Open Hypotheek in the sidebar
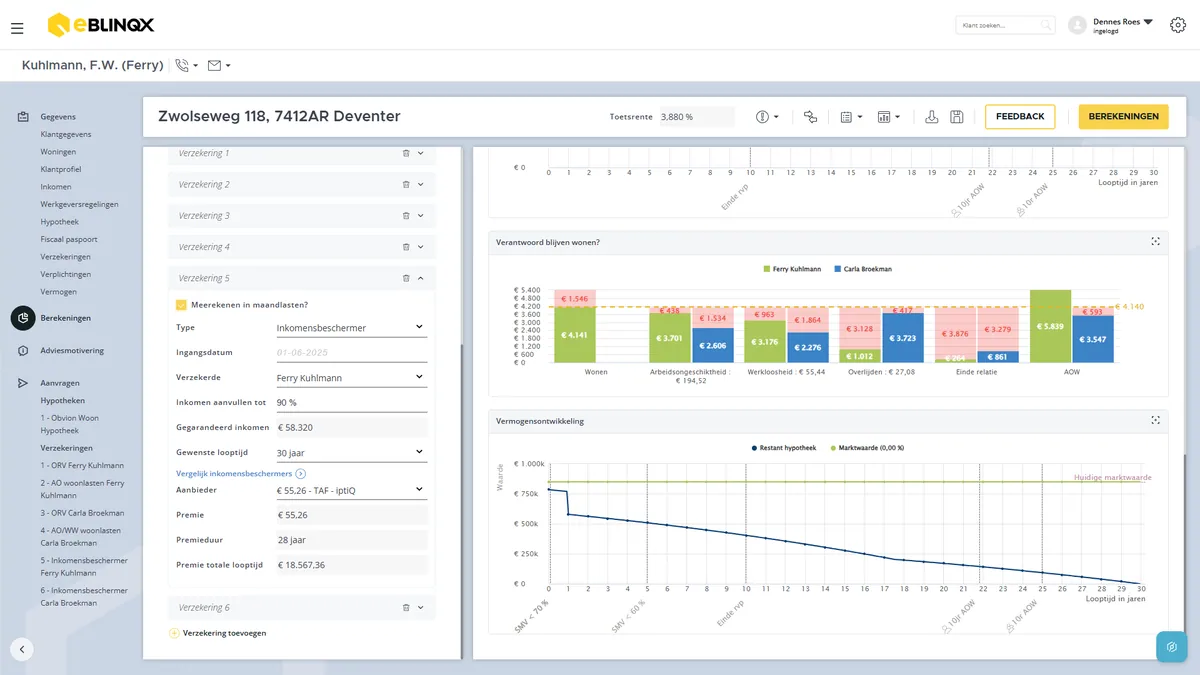 pos(60,222)
